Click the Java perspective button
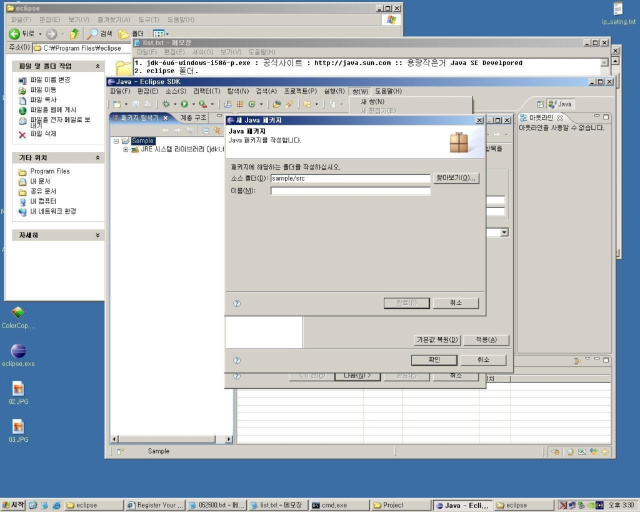Screen dimensions: 640x512 point(560,105)
